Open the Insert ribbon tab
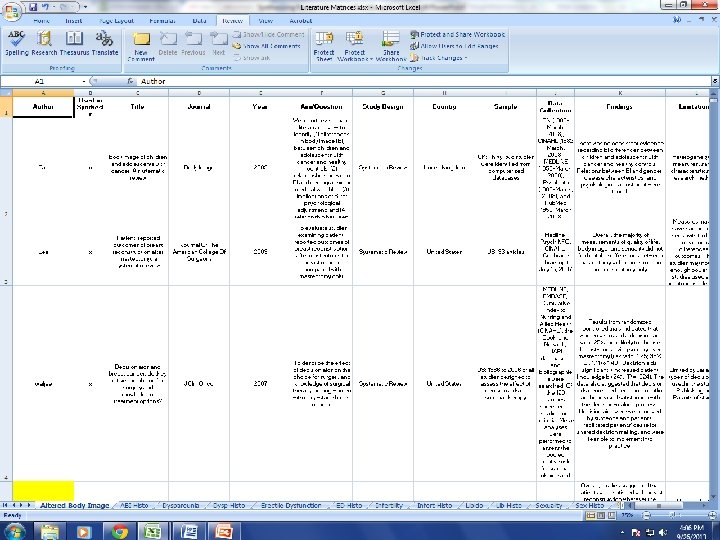This screenshot has width=720, height=540. [73, 21]
